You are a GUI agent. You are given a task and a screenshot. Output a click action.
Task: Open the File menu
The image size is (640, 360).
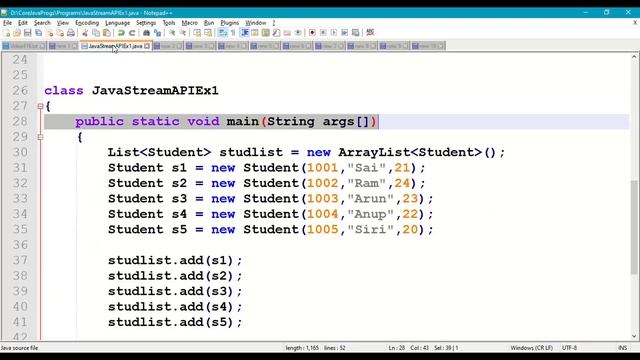click(7, 23)
